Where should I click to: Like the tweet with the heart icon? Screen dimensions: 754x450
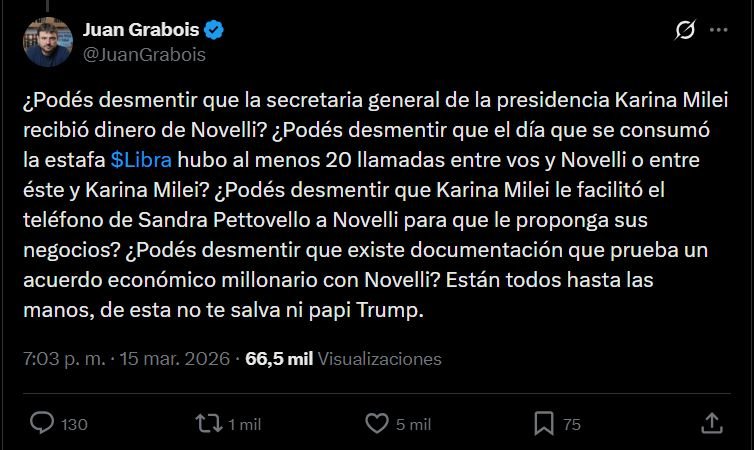tap(377, 423)
